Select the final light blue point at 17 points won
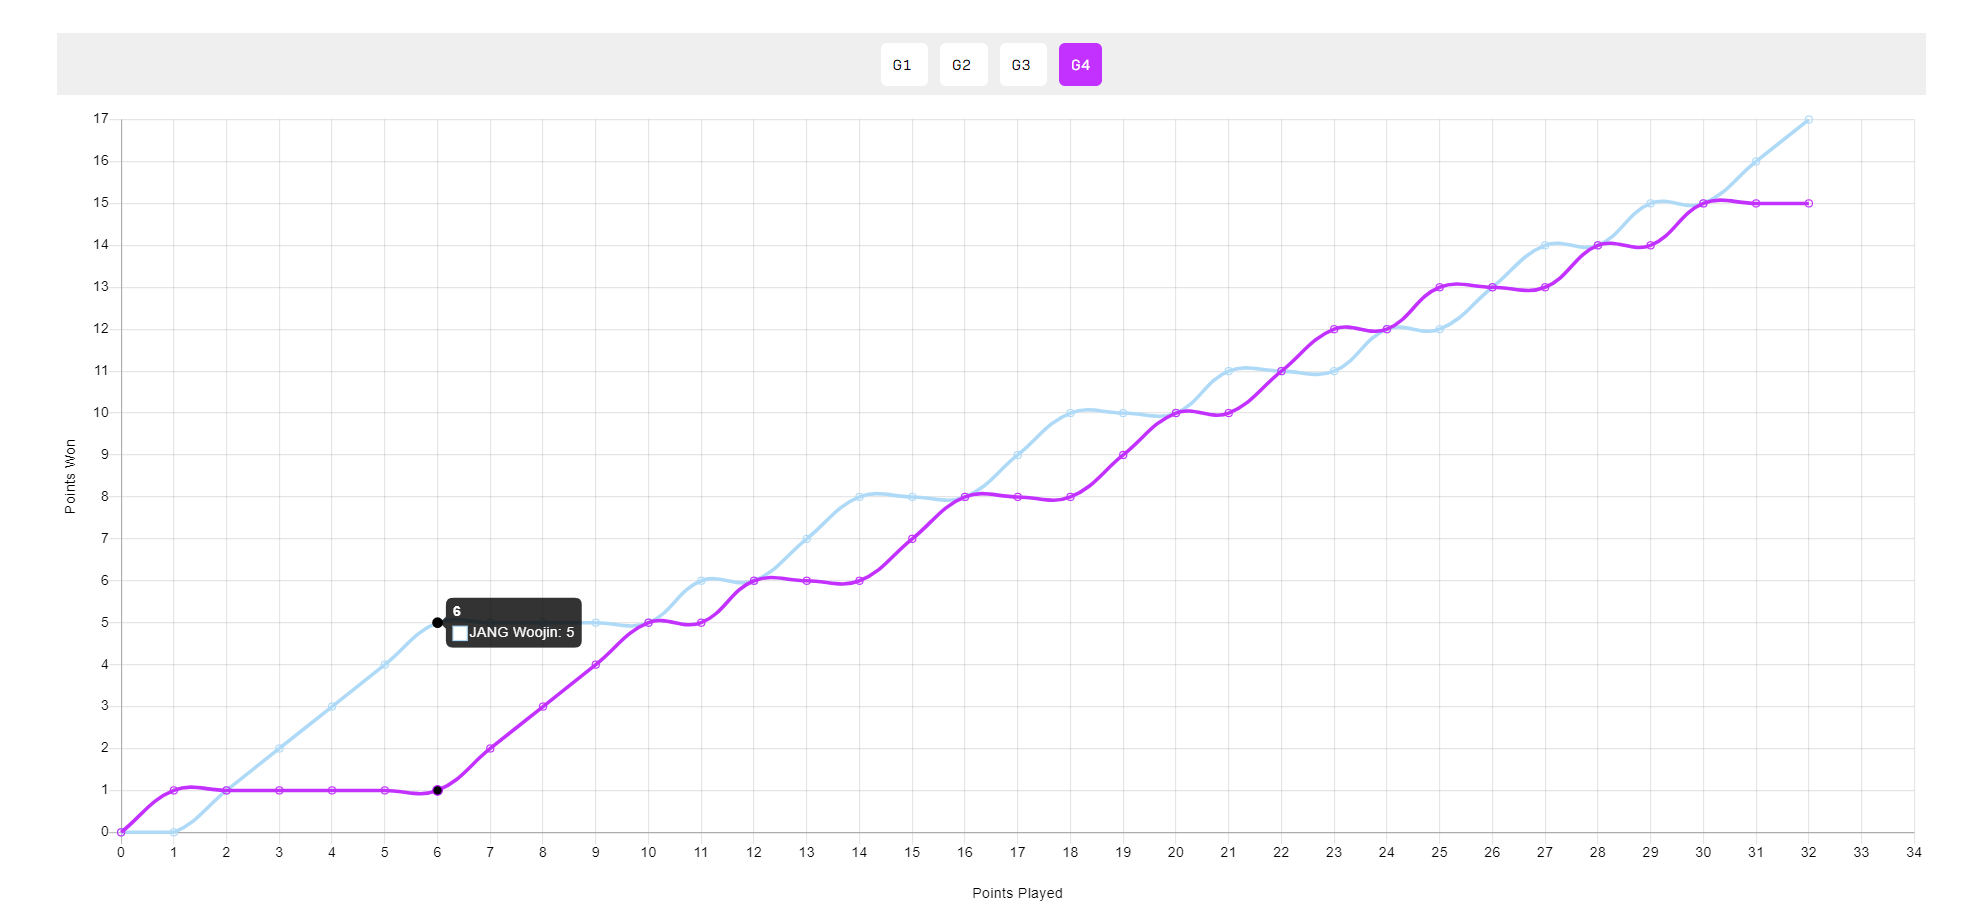 point(1808,120)
